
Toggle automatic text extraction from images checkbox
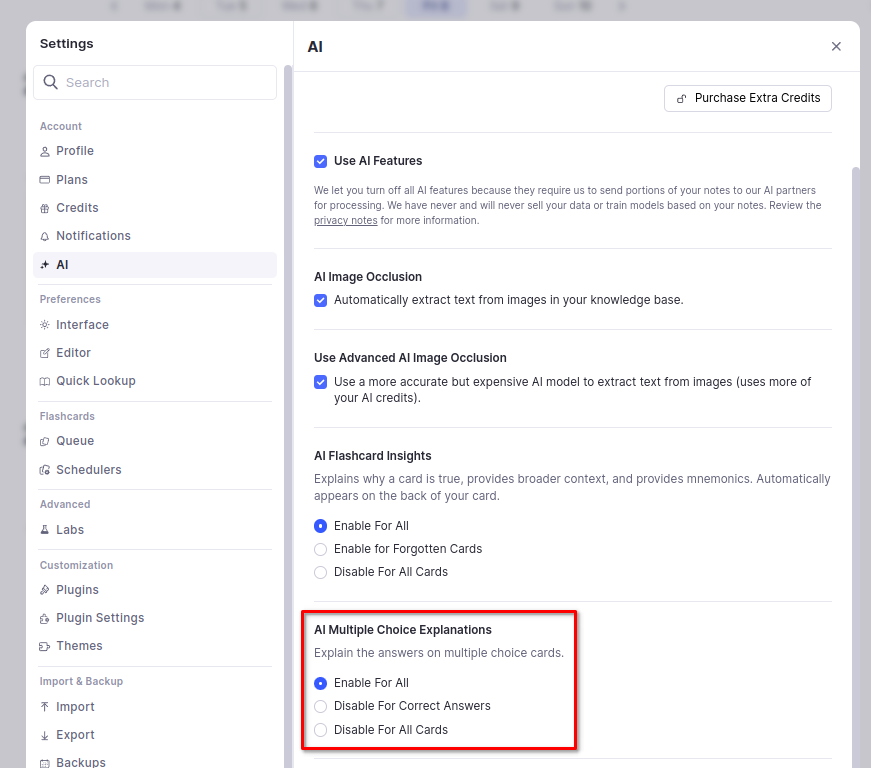[321, 300]
